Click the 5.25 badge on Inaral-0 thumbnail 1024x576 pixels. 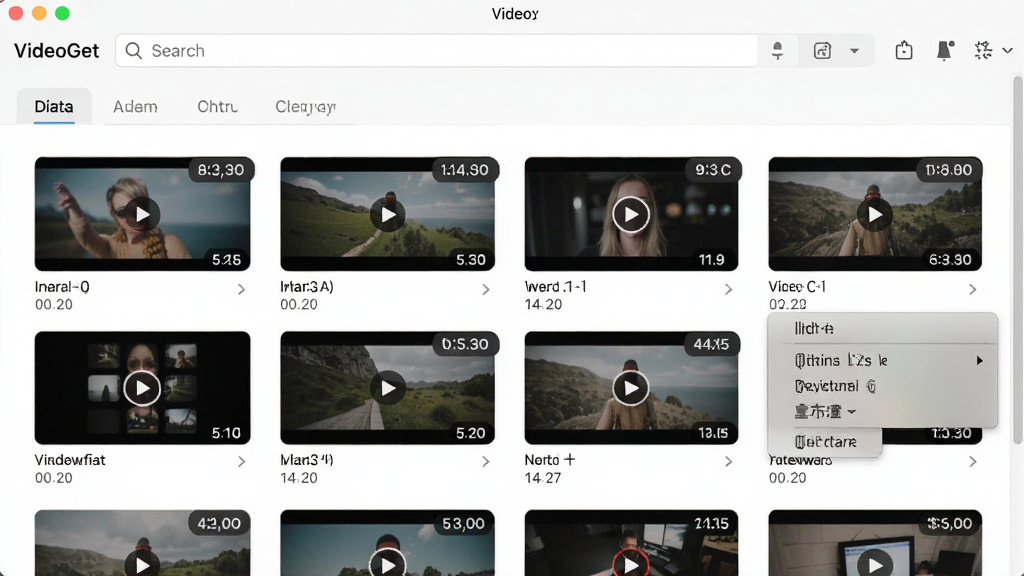click(x=227, y=260)
